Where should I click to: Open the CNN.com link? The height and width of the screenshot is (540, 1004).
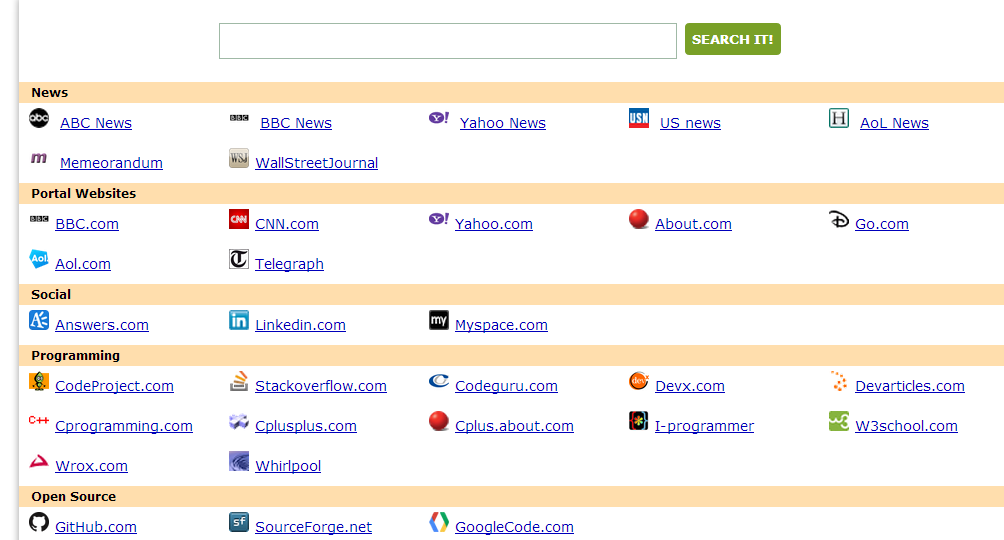287,224
